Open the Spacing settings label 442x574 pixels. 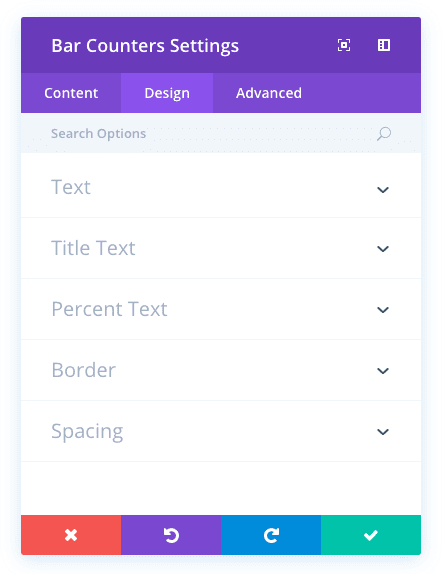[87, 432]
